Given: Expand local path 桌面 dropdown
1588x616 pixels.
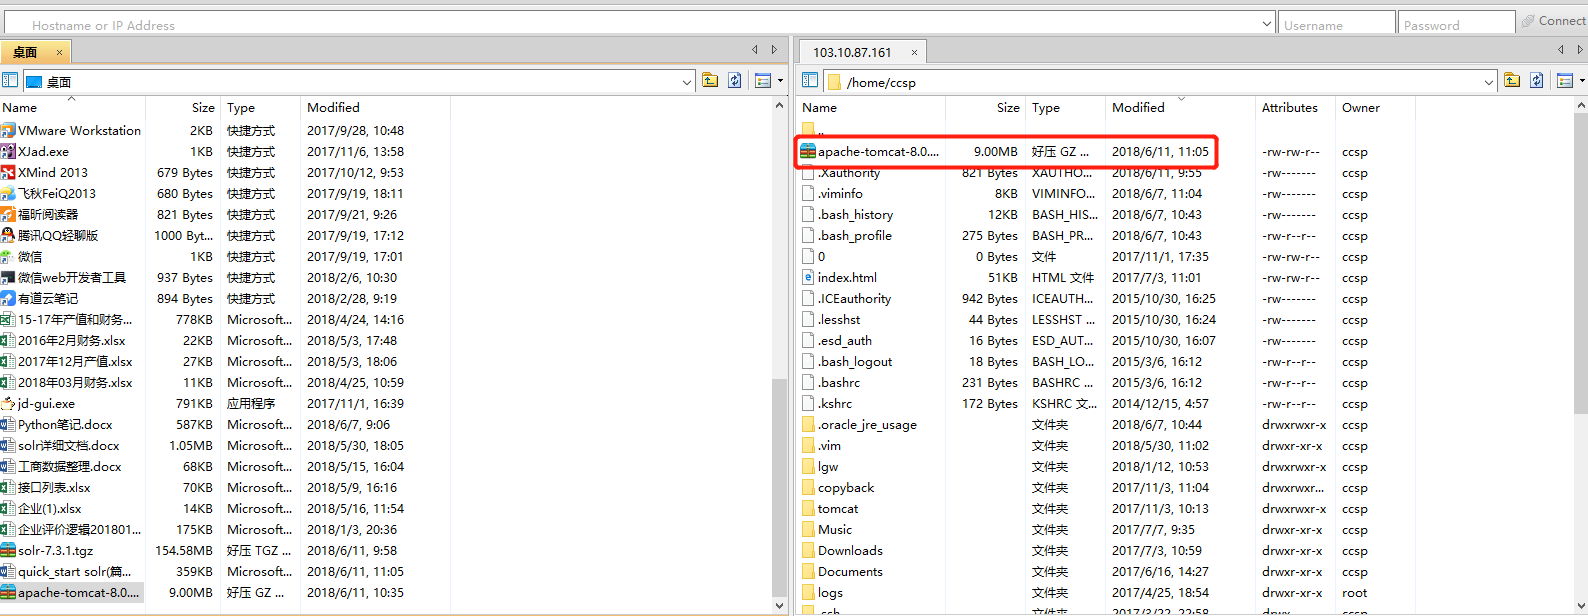Looking at the screenshot, I should [687, 82].
